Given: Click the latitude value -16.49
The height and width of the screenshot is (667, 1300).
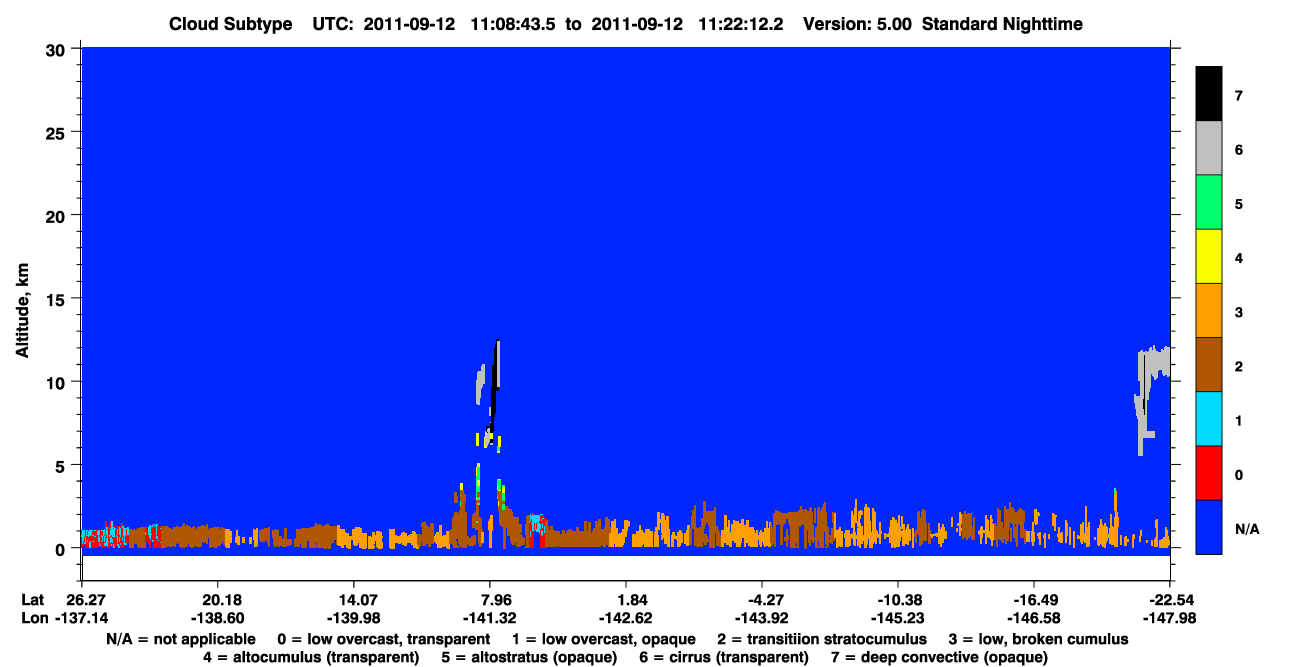Looking at the screenshot, I should [1034, 600].
